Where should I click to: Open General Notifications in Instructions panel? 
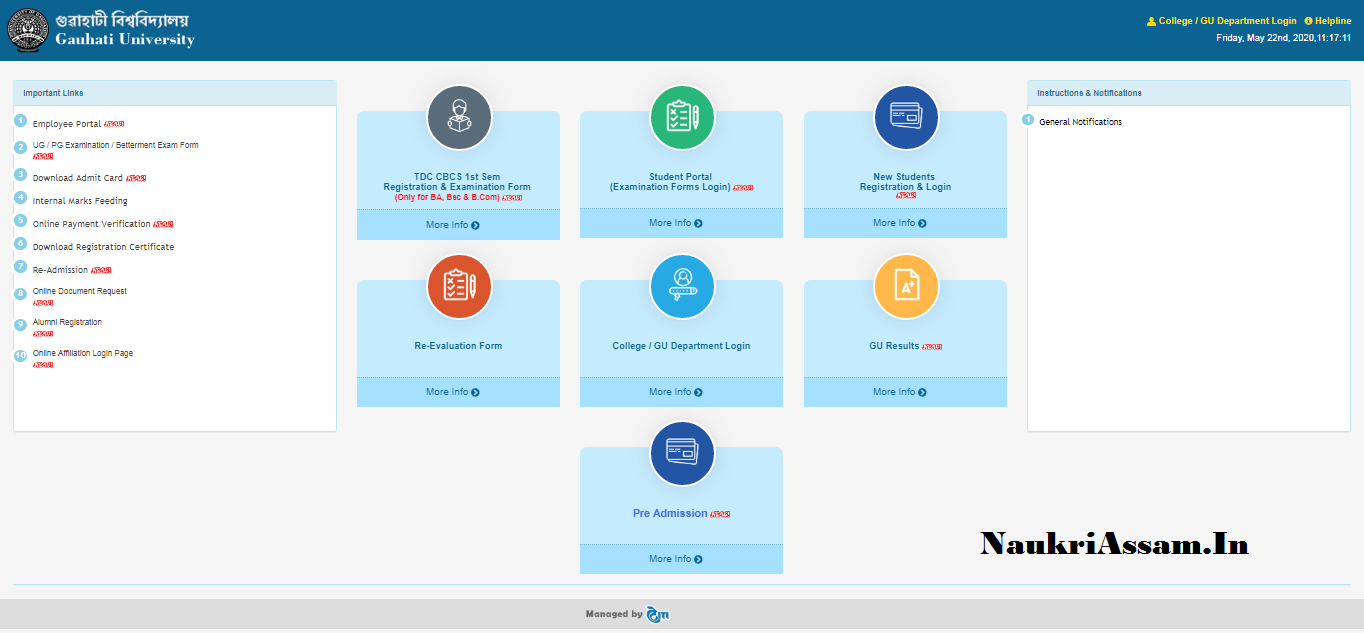coord(1080,122)
